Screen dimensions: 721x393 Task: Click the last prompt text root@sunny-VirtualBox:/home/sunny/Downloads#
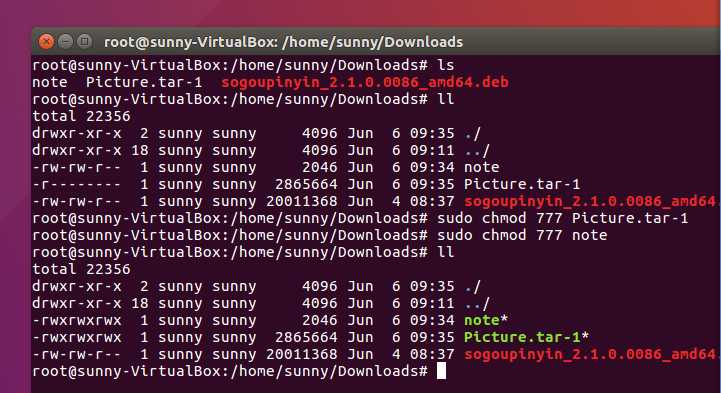230,371
